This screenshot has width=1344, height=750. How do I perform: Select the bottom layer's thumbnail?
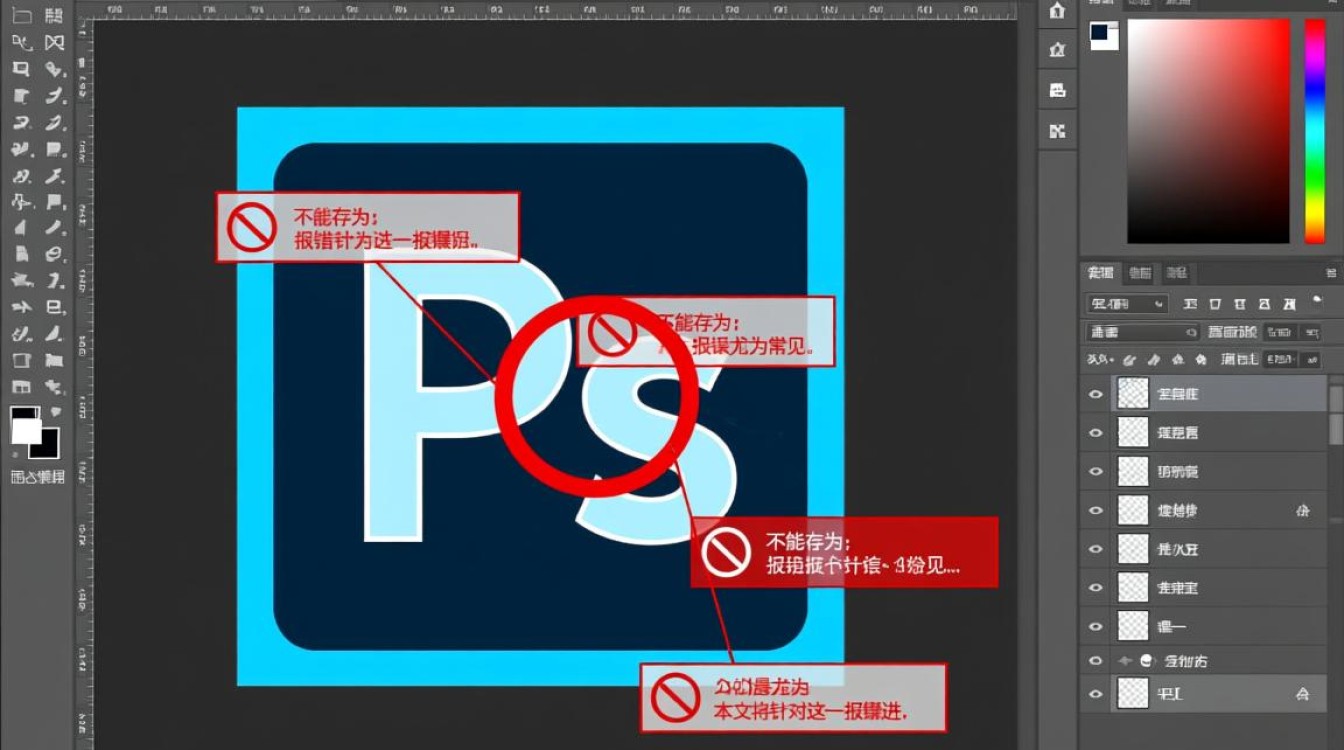(x=1133, y=693)
